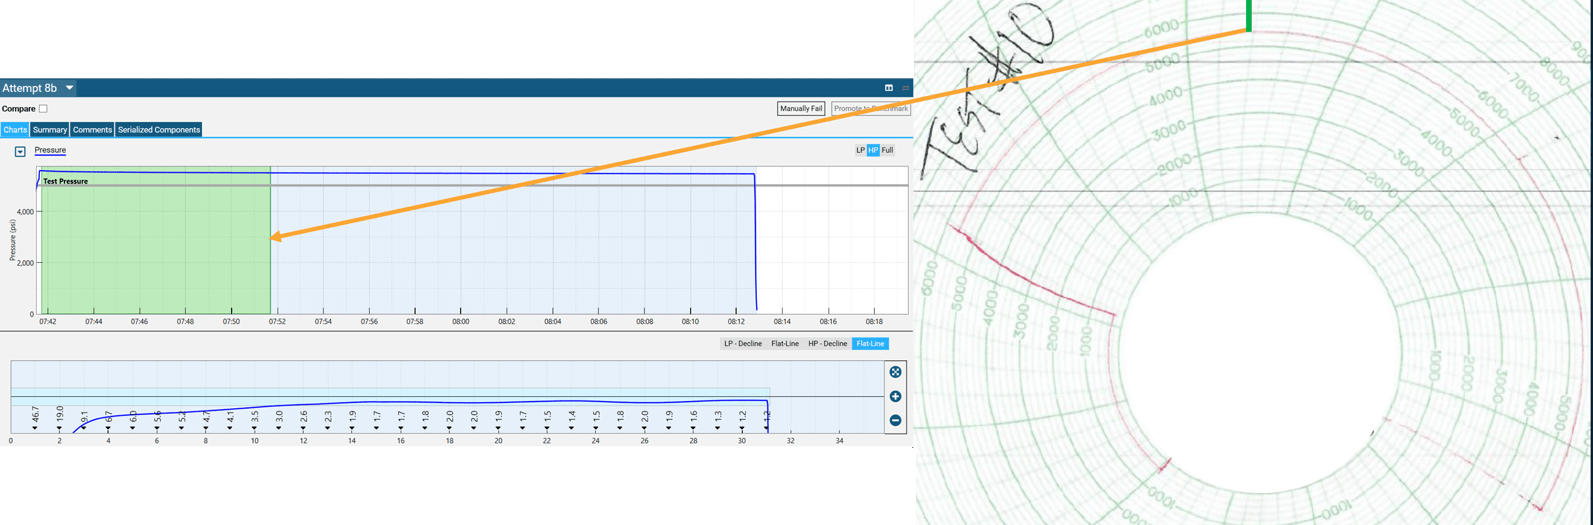Select the LP pressure range button
Viewport: 1593px width, 525px height.
click(x=860, y=150)
